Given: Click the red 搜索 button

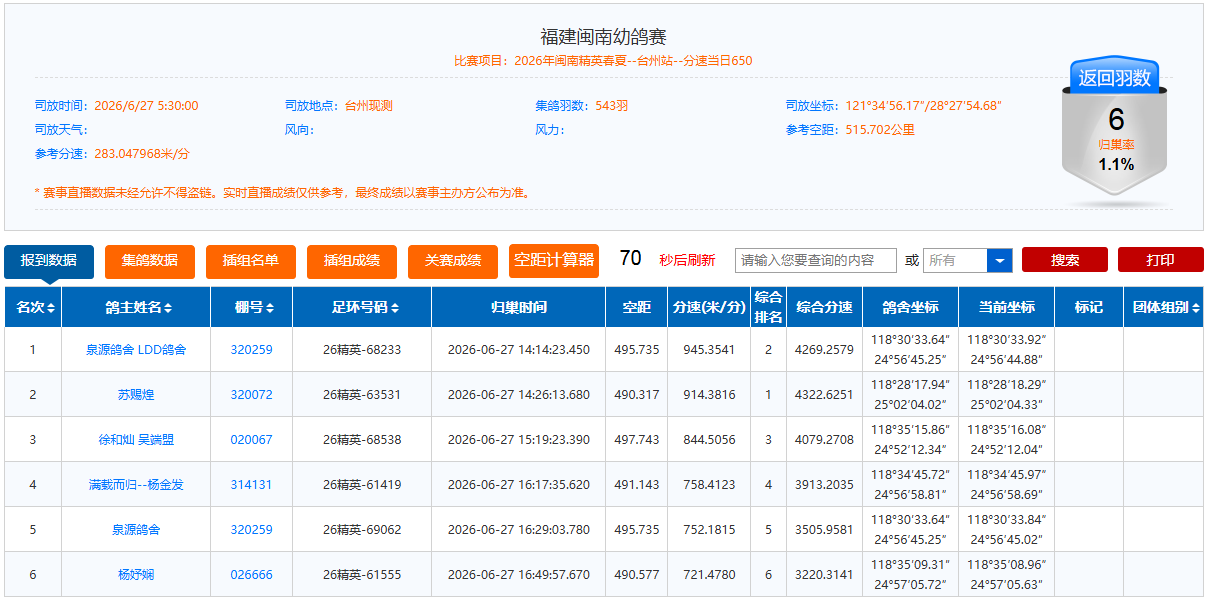Looking at the screenshot, I should tap(1065, 260).
